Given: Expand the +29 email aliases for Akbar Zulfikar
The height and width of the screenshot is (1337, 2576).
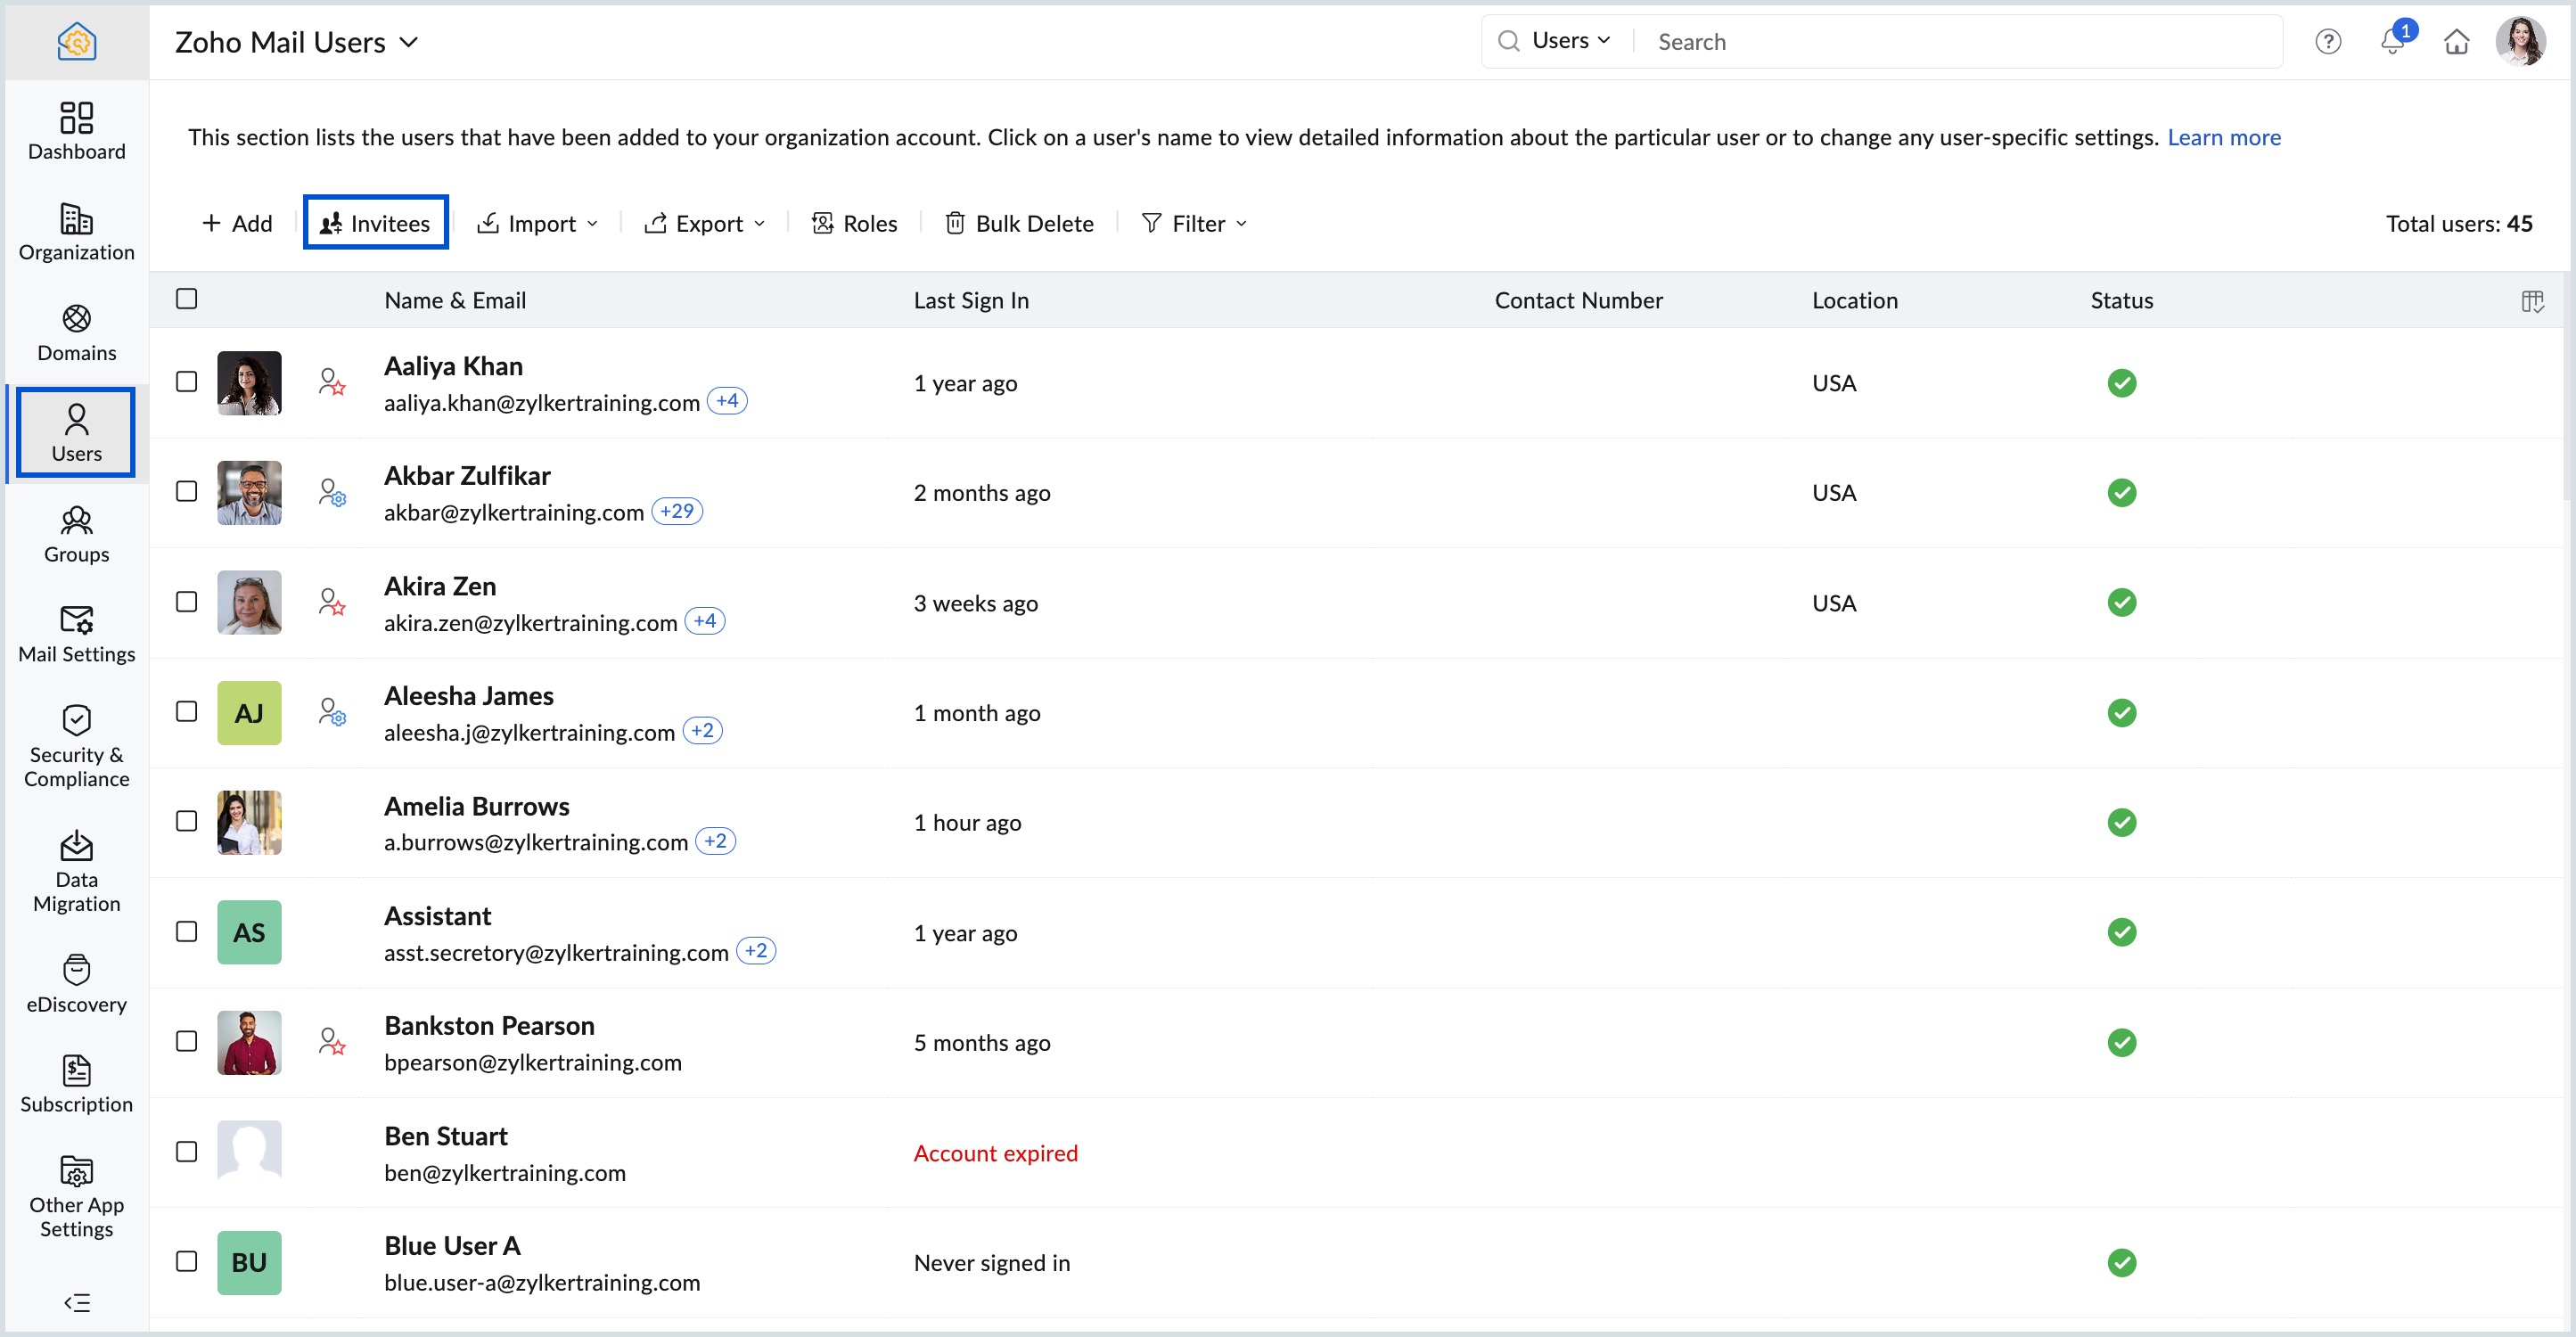Looking at the screenshot, I should point(677,512).
